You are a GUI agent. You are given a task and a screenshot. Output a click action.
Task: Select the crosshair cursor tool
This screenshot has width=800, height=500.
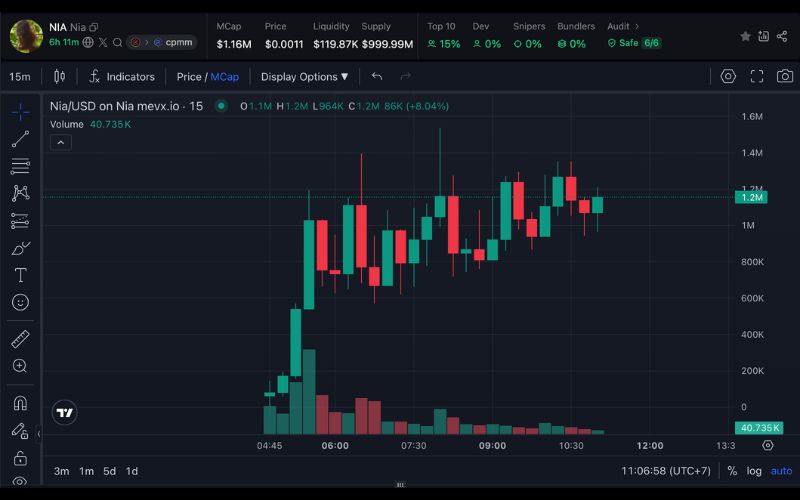coord(20,112)
